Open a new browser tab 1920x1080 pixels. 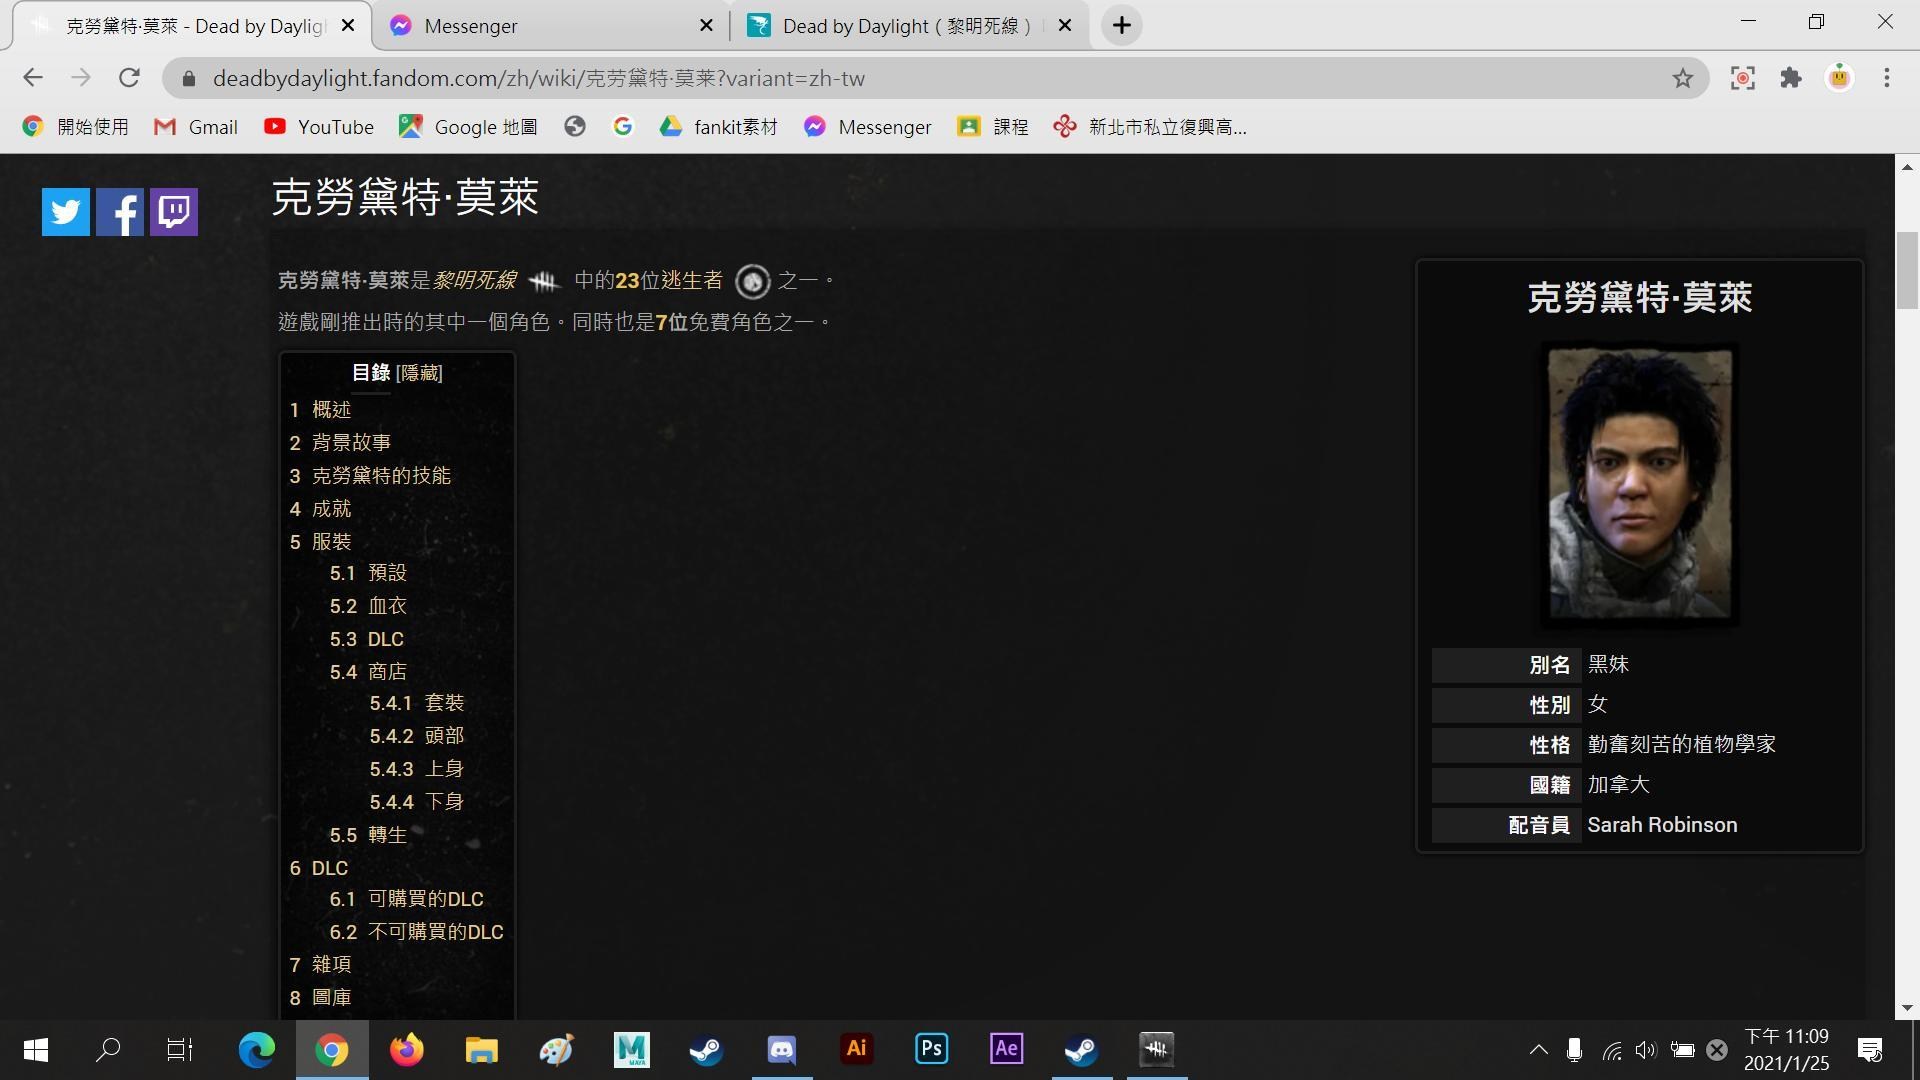[1122, 26]
